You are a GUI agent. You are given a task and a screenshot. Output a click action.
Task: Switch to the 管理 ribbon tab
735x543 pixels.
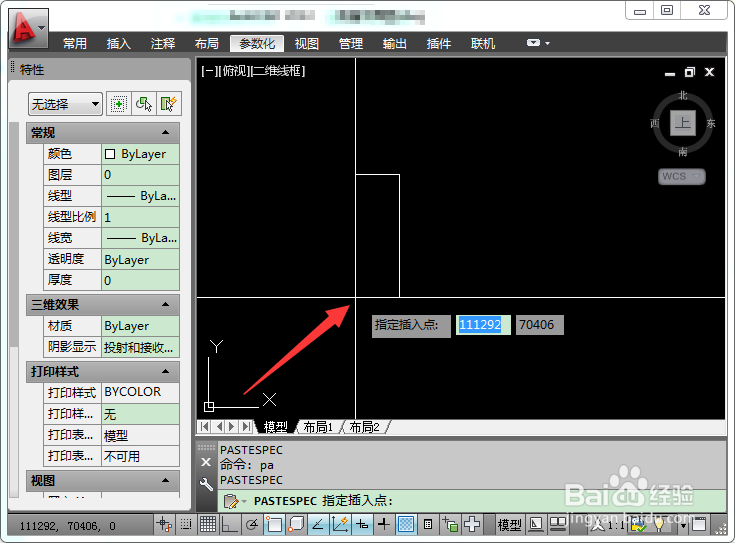pyautogui.click(x=351, y=44)
